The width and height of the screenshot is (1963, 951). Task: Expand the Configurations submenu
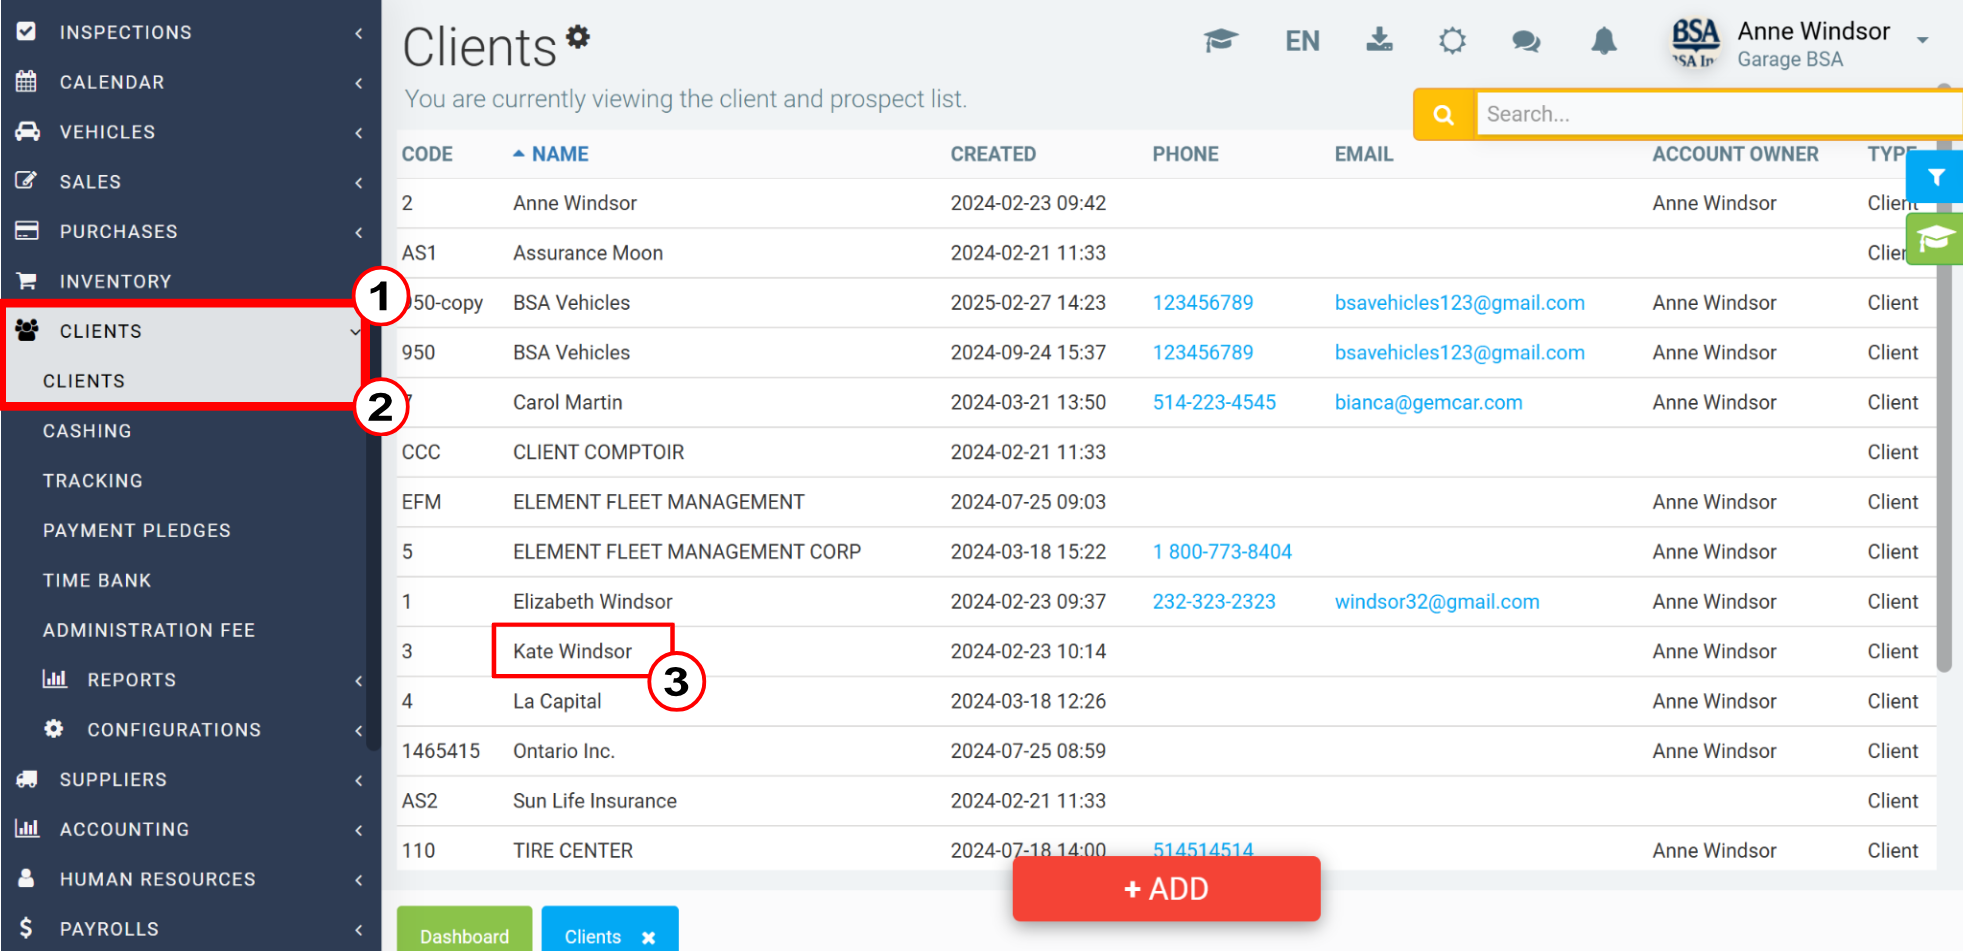(202, 730)
